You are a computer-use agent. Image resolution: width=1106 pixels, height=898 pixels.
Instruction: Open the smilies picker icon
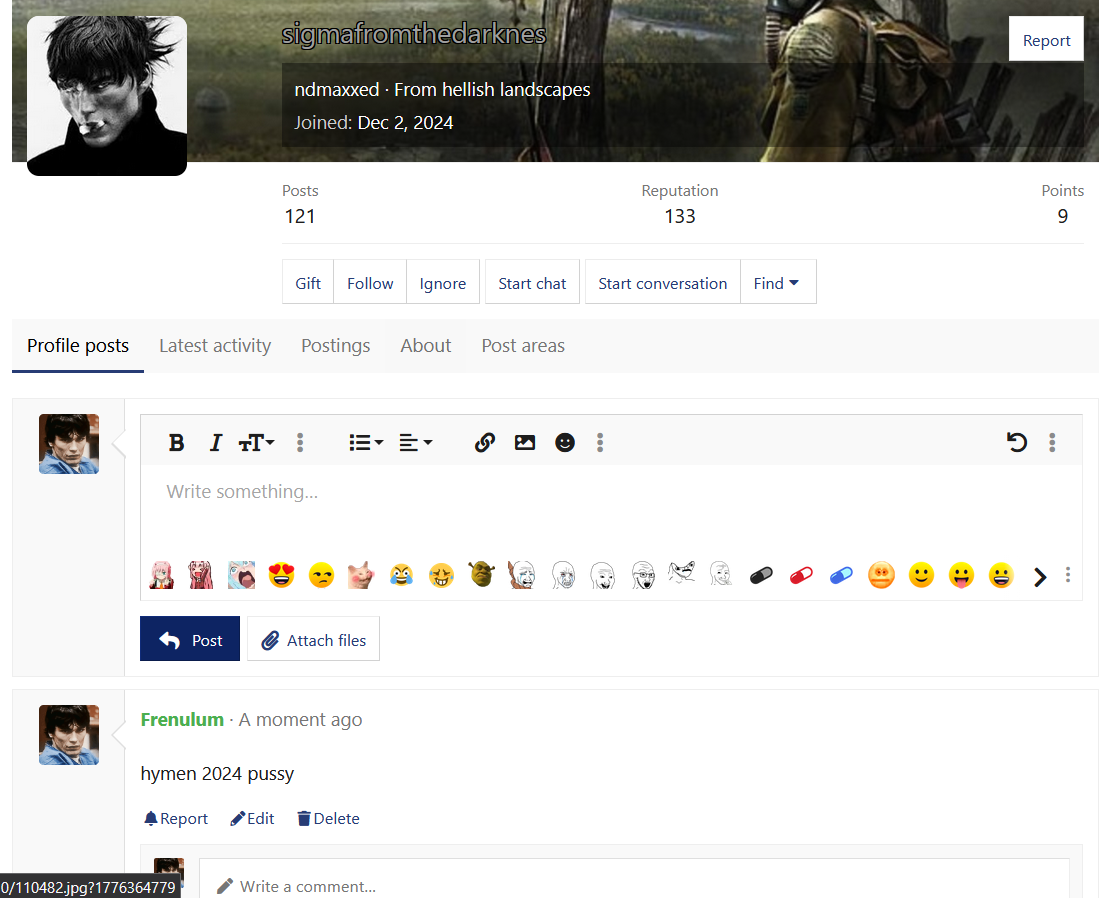coord(565,442)
